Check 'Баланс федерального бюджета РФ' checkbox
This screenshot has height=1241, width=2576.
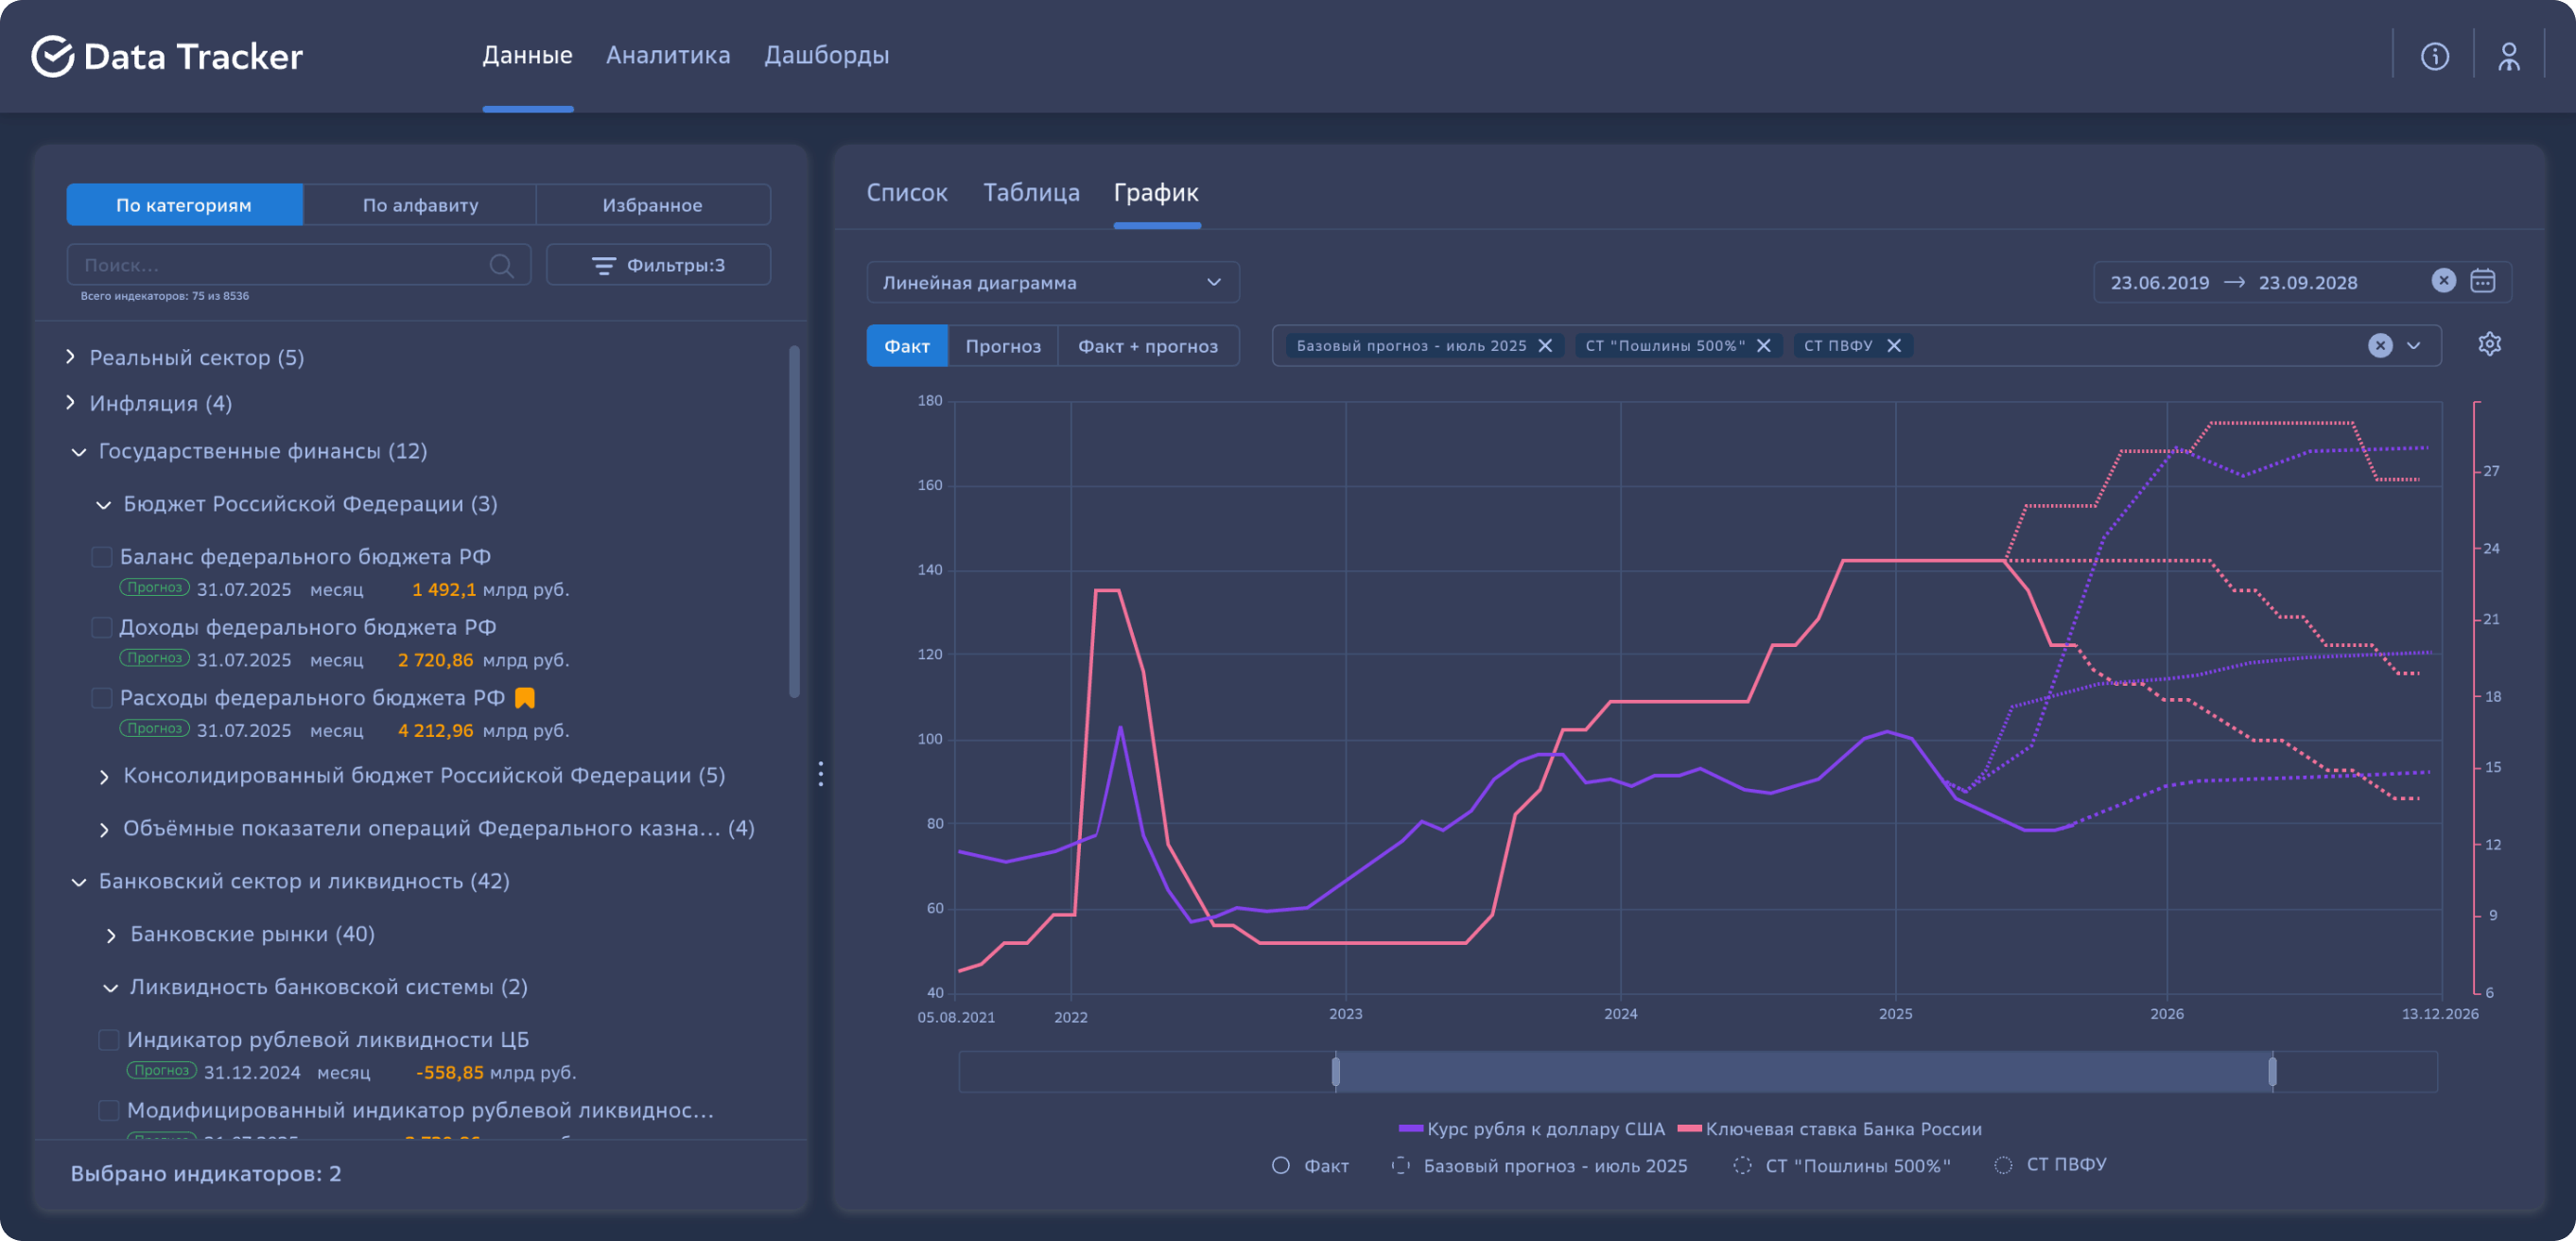point(101,557)
